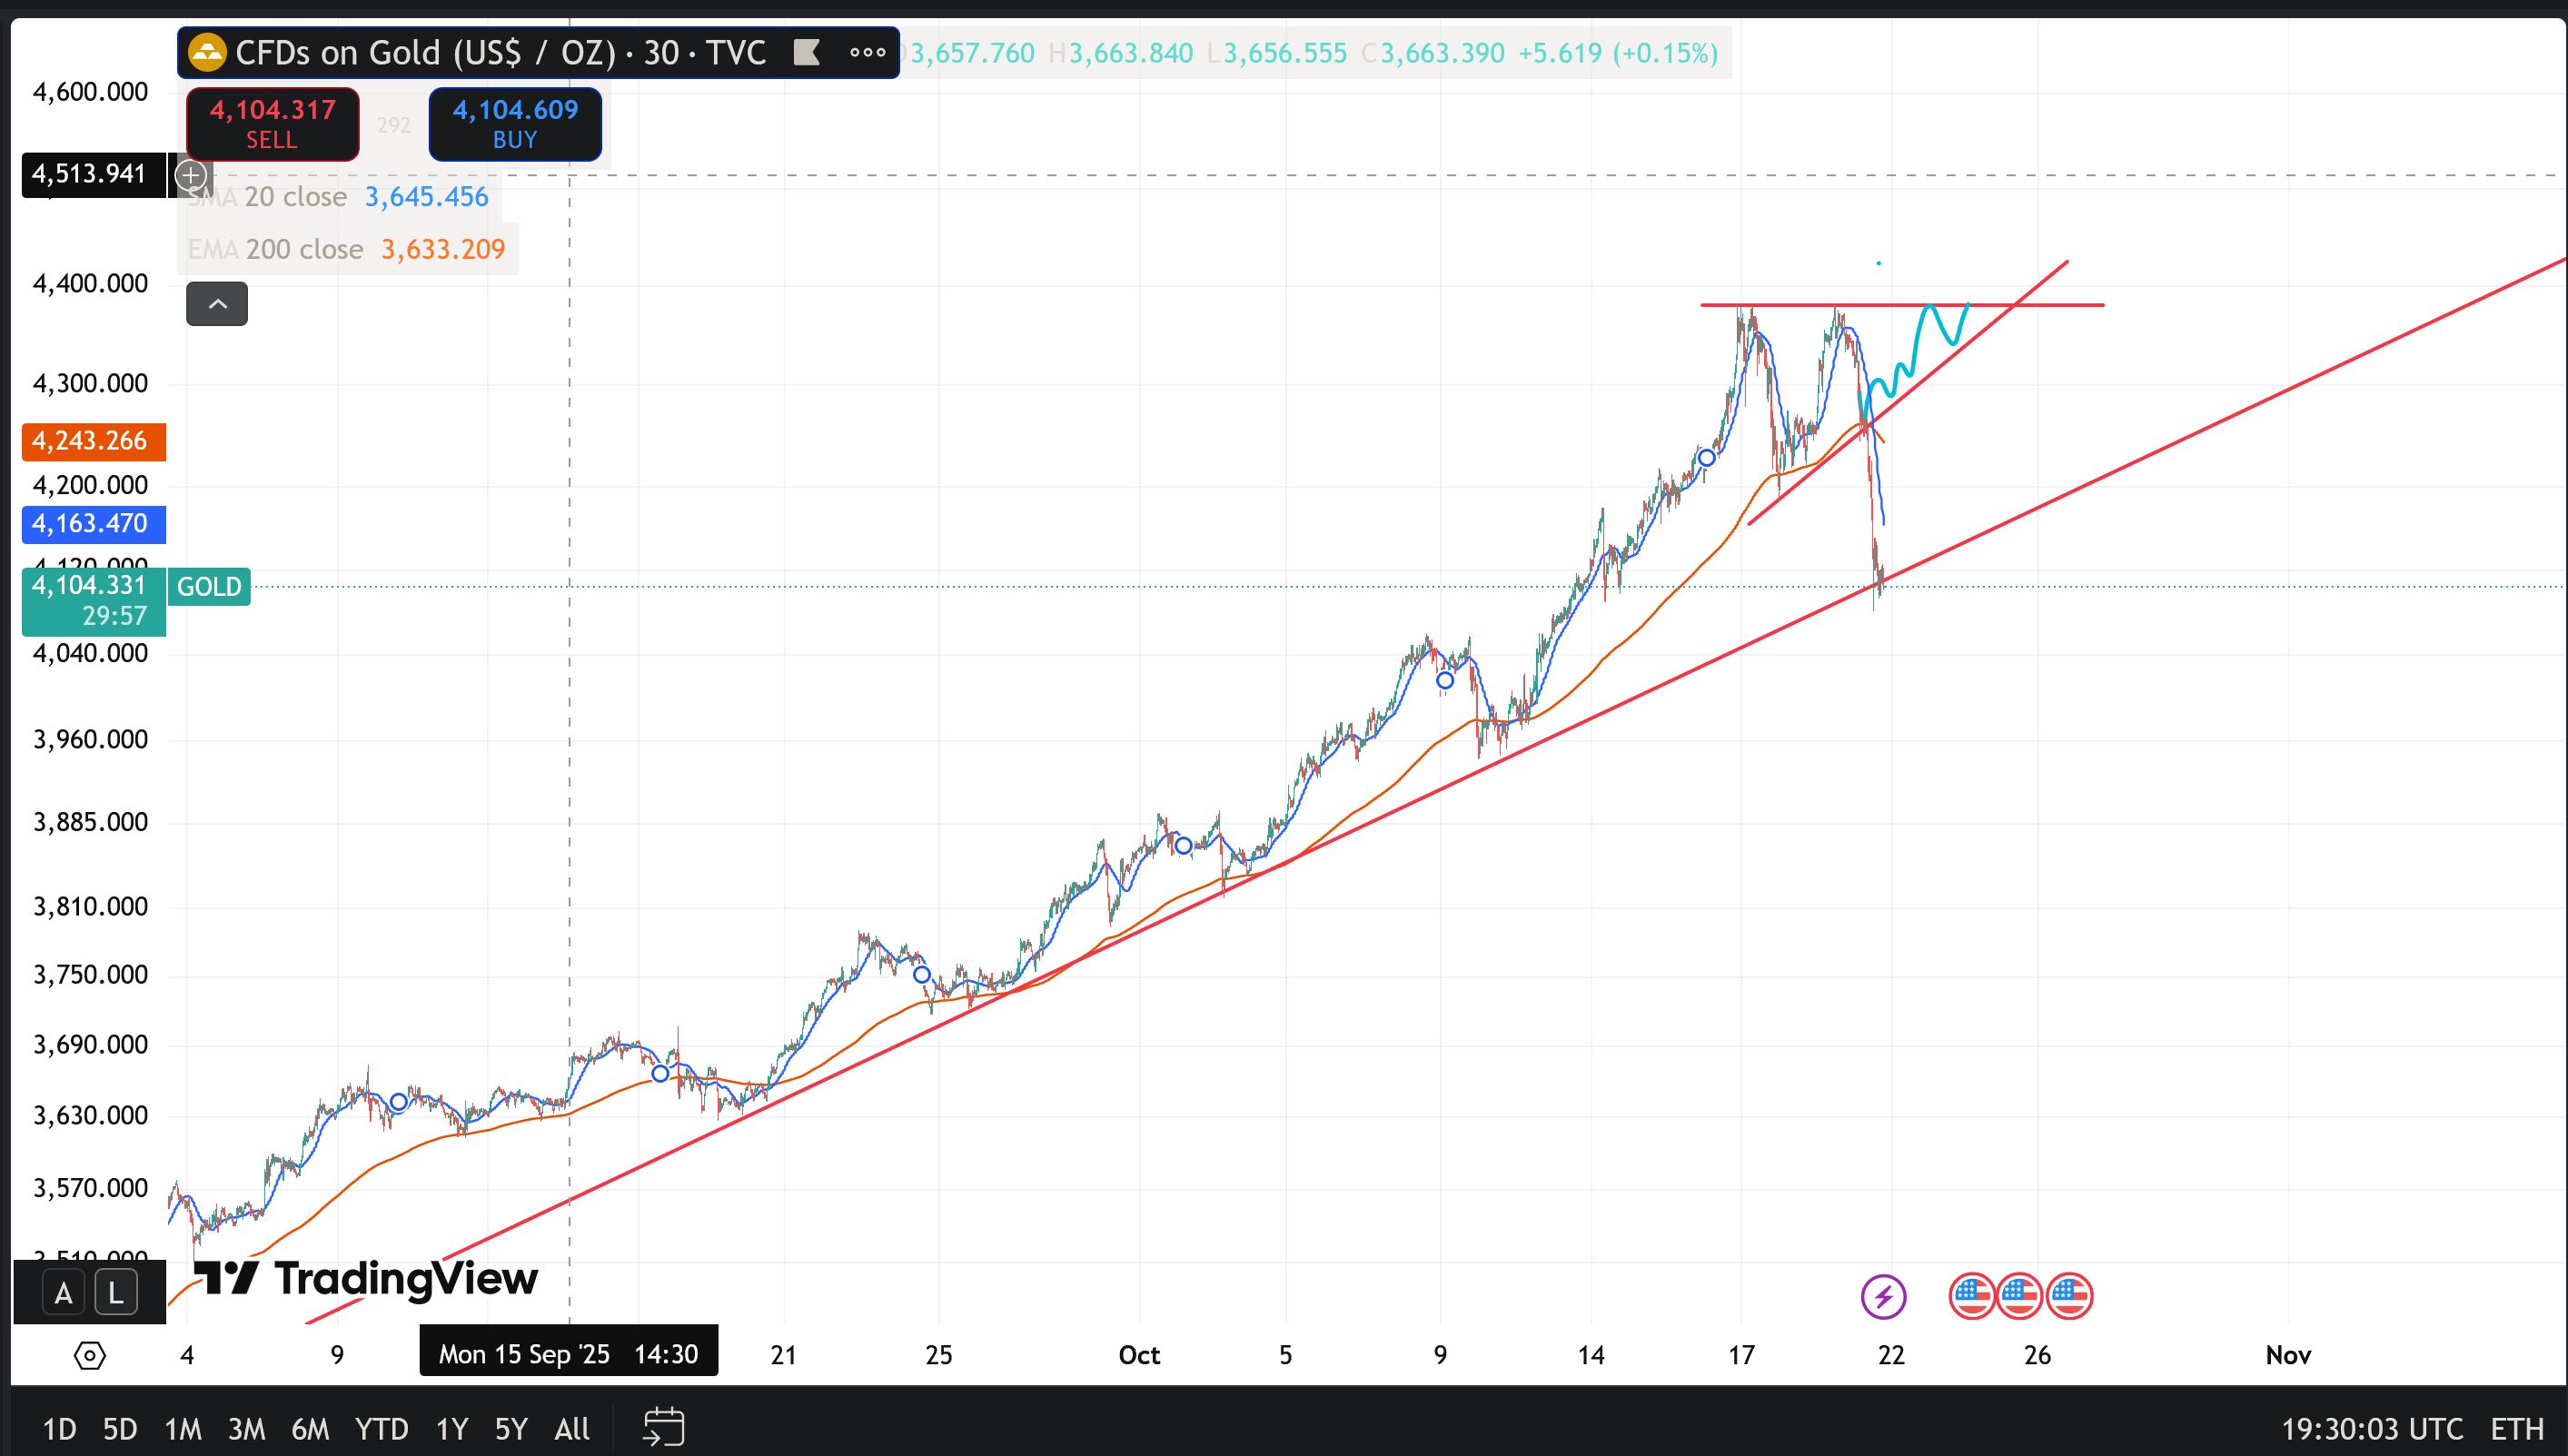The width and height of the screenshot is (2568, 1456).
Task: Toggle the ETH extended hours session
Action: [x=2516, y=1428]
